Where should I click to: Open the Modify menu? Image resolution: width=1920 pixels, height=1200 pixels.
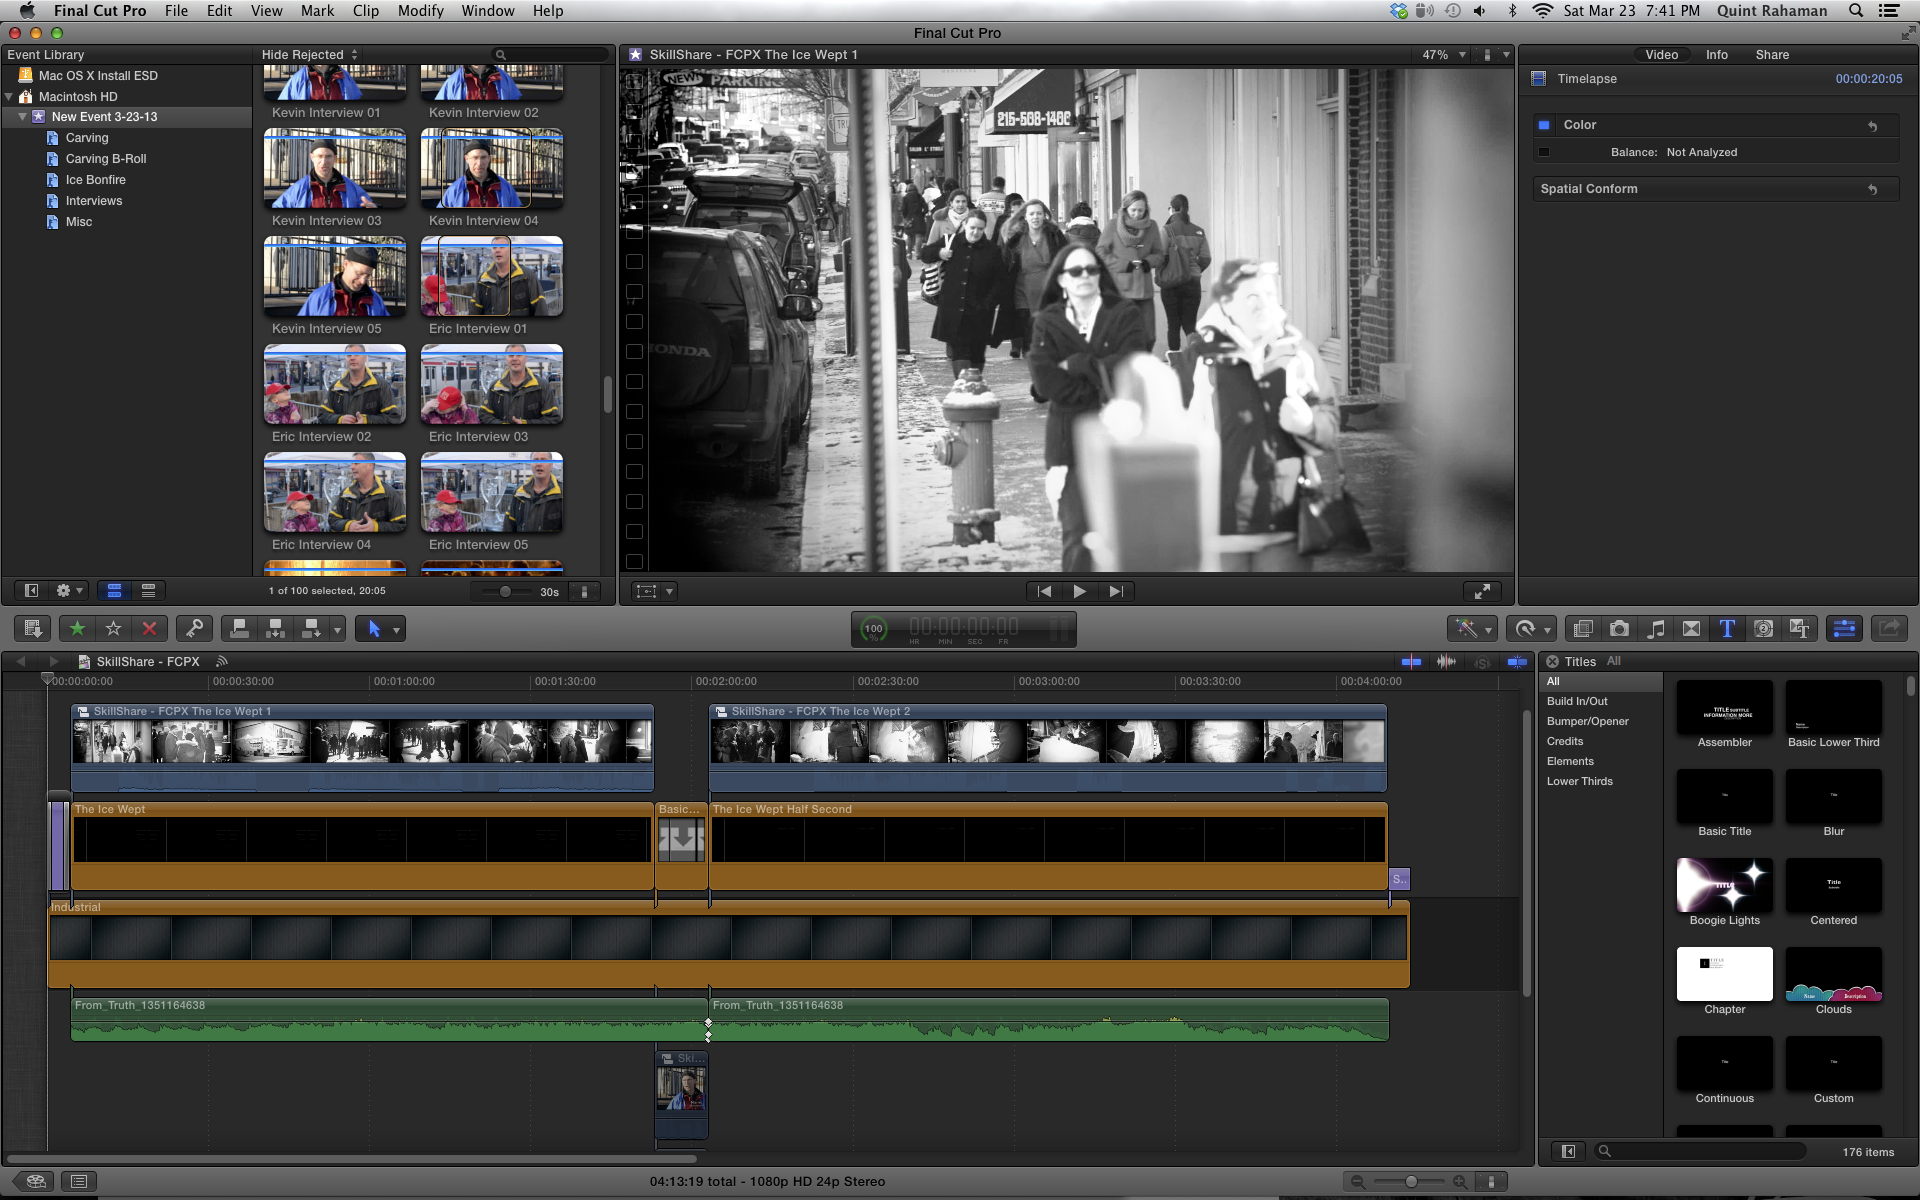coord(420,11)
